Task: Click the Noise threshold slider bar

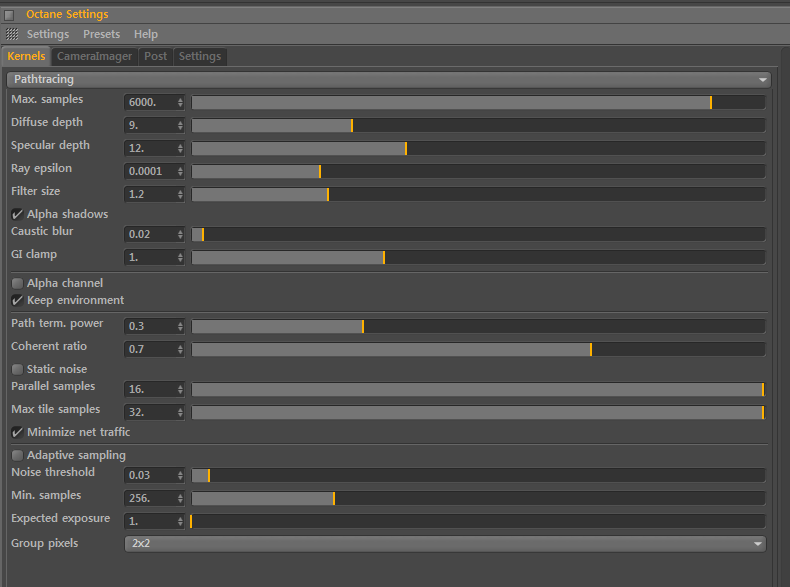Action: [478, 476]
